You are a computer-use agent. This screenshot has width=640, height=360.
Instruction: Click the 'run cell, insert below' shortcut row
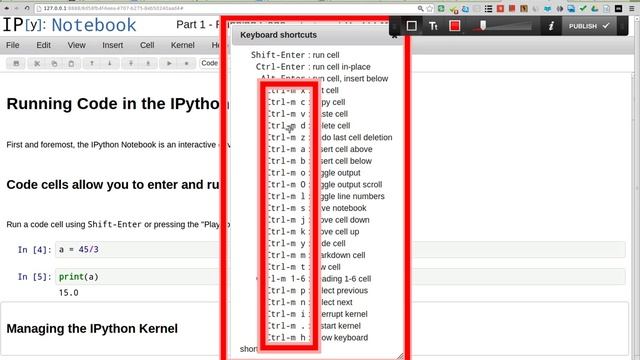(324, 78)
